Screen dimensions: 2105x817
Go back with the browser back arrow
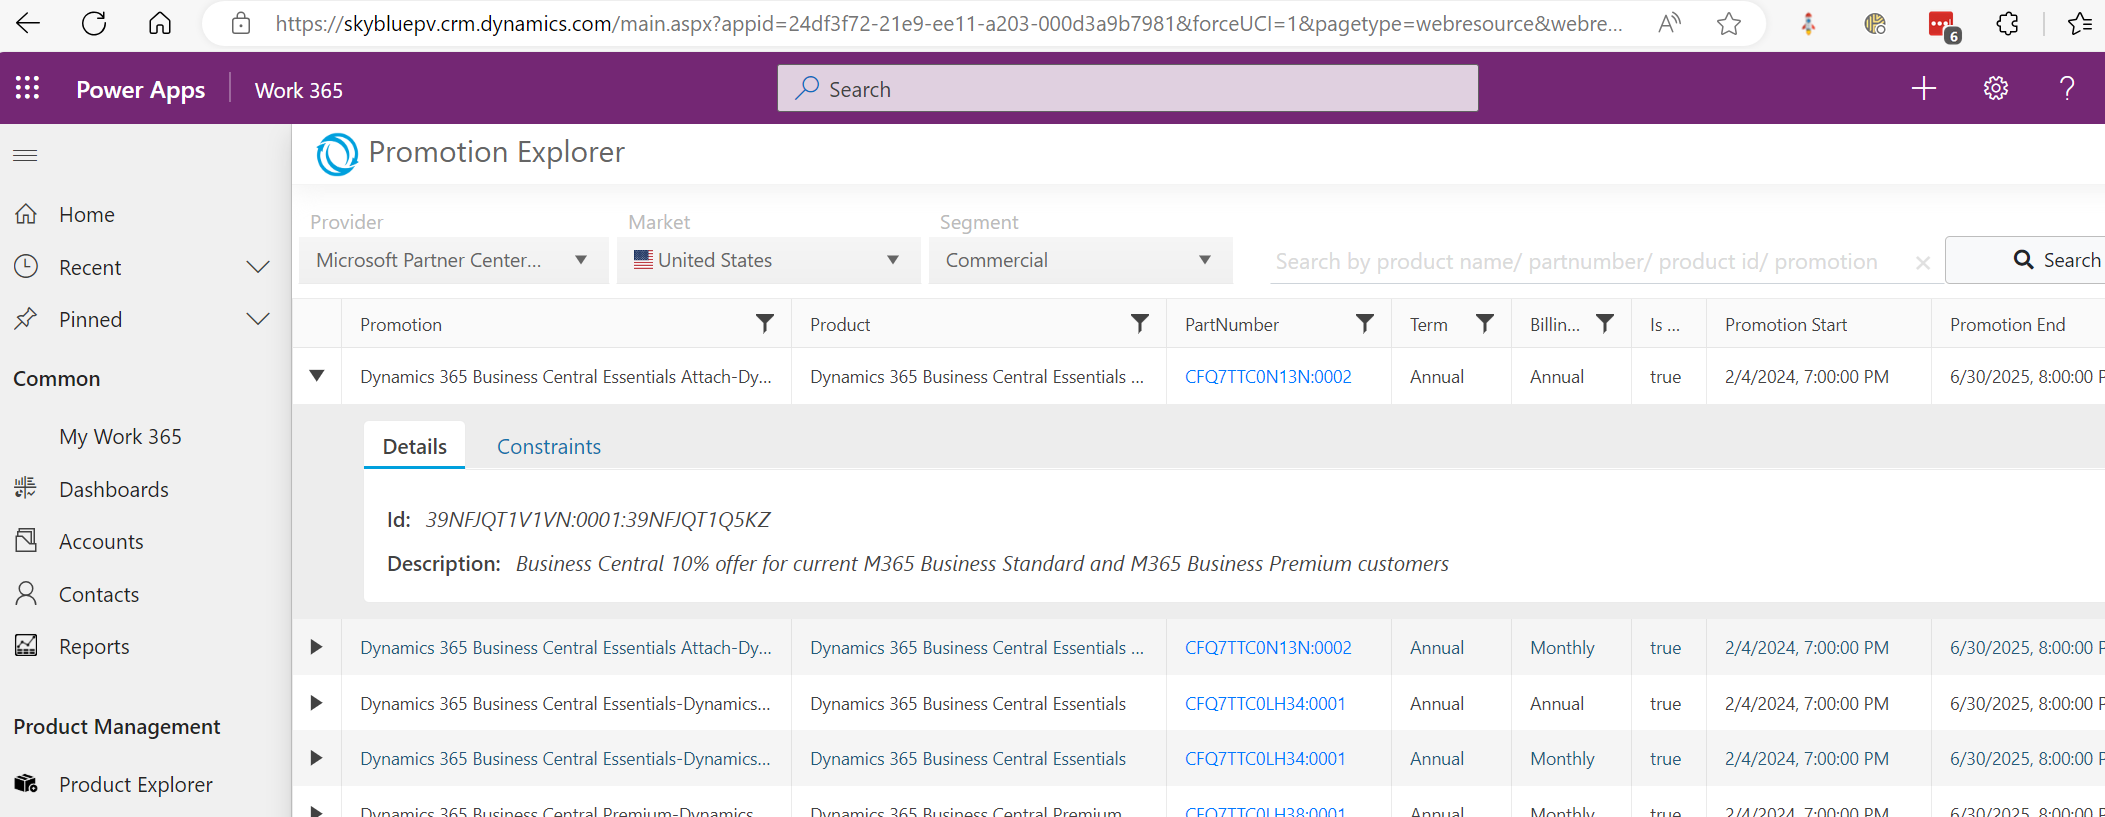point(28,23)
